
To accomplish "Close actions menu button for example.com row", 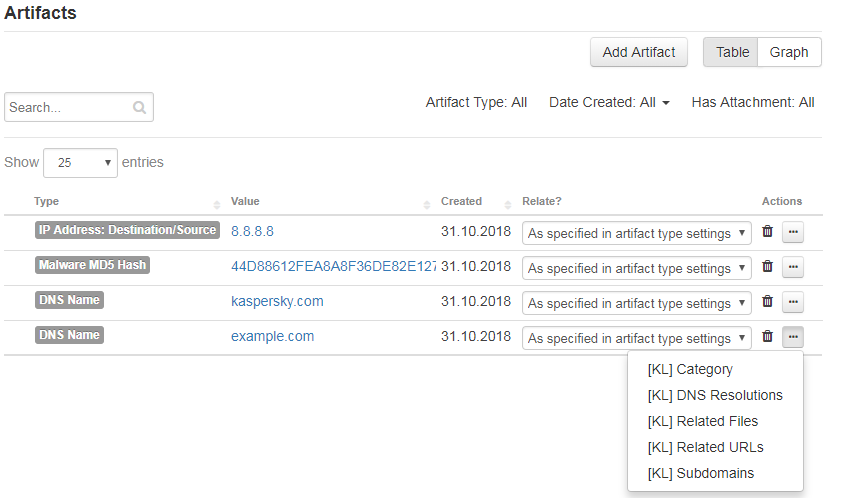I will click(793, 337).
